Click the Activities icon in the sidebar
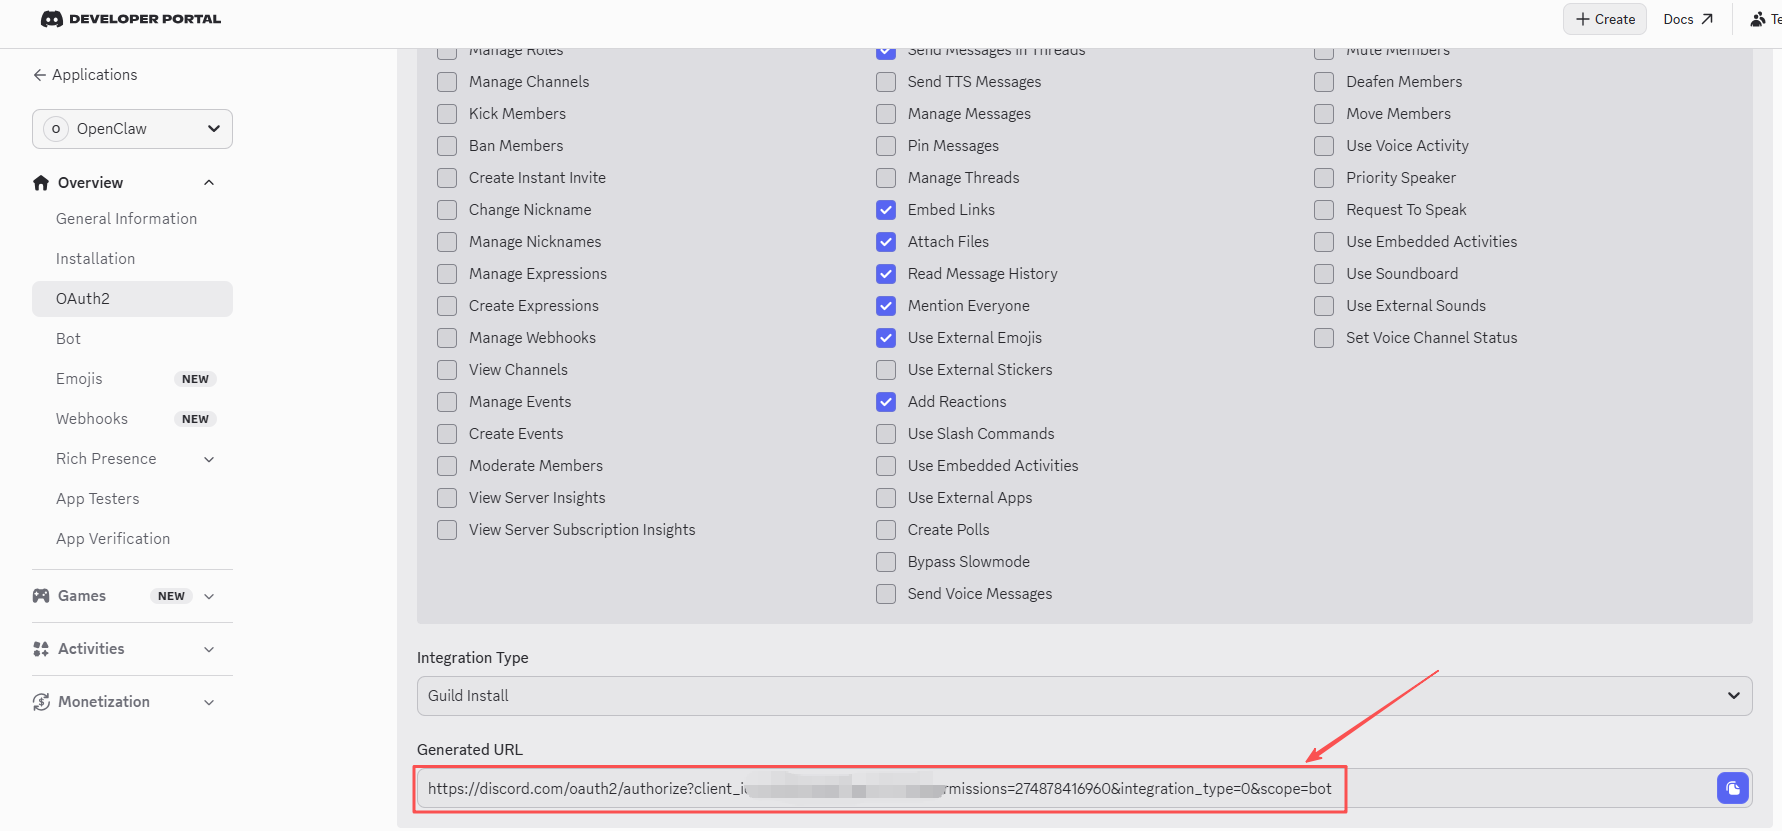1782x831 pixels. click(41, 649)
